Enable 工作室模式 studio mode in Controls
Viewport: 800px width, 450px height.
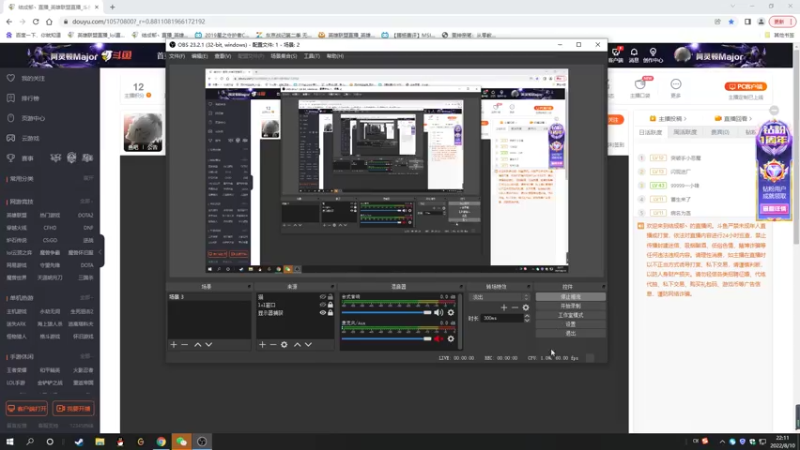point(570,315)
